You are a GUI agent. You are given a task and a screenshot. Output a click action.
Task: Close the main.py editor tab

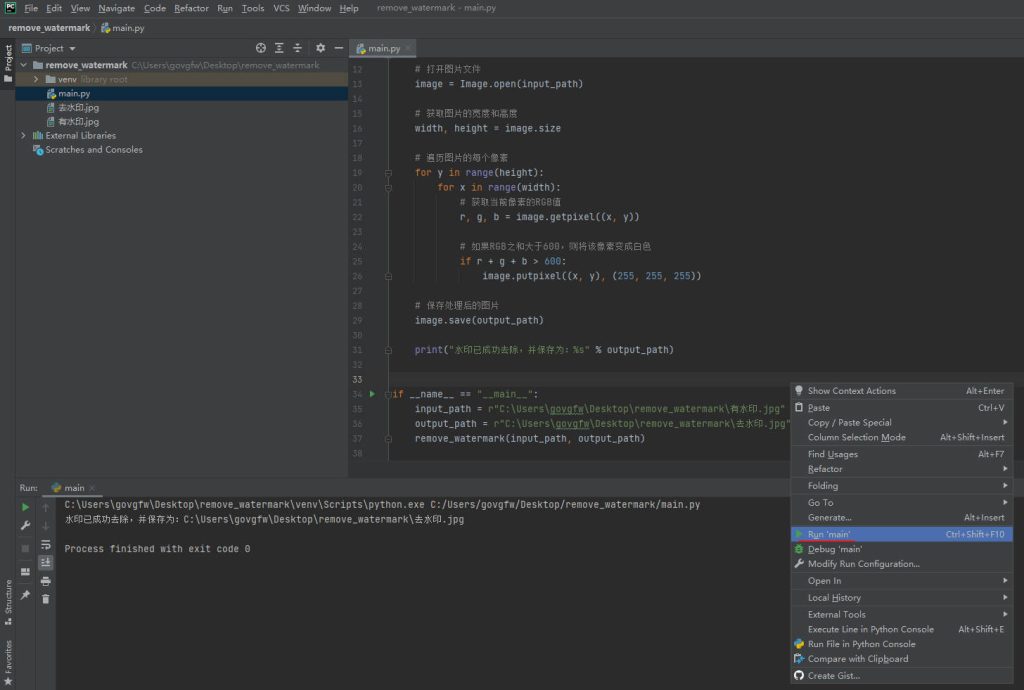click(x=408, y=48)
